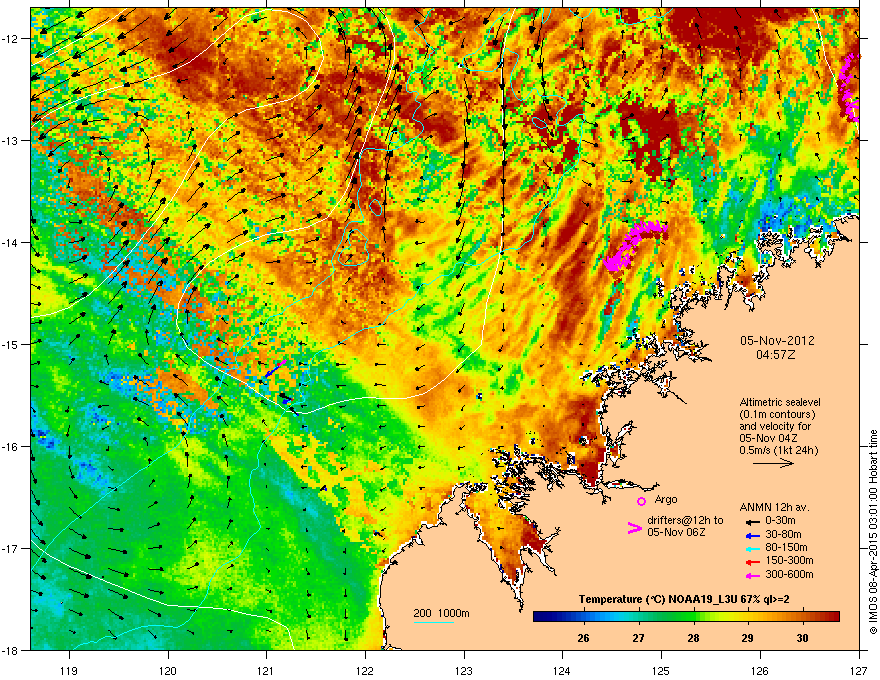
Task: Click the longitude axis label 119
Action: pyautogui.click(x=69, y=670)
